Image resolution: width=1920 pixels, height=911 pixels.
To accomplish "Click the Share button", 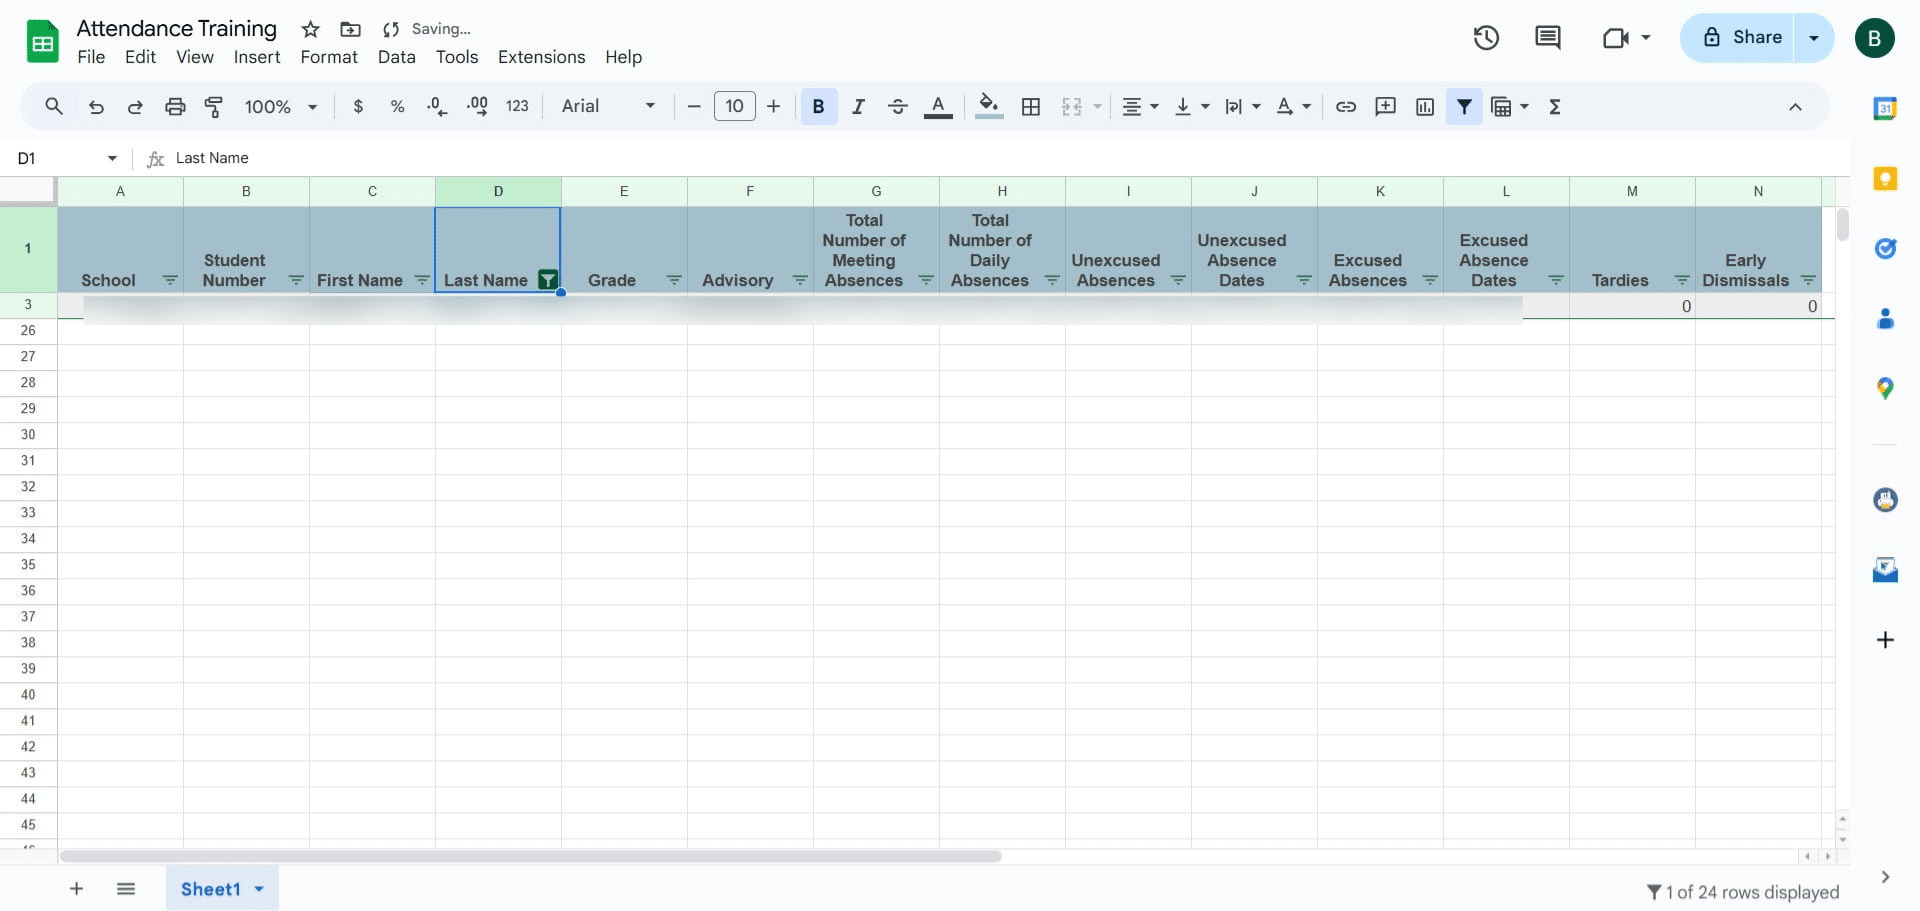I will [x=1738, y=38].
